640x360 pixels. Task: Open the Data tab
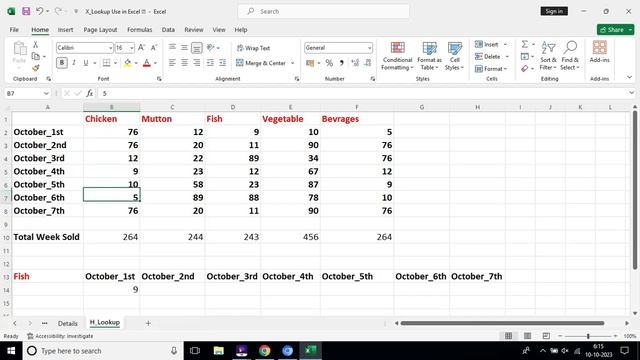pyautogui.click(x=168, y=30)
